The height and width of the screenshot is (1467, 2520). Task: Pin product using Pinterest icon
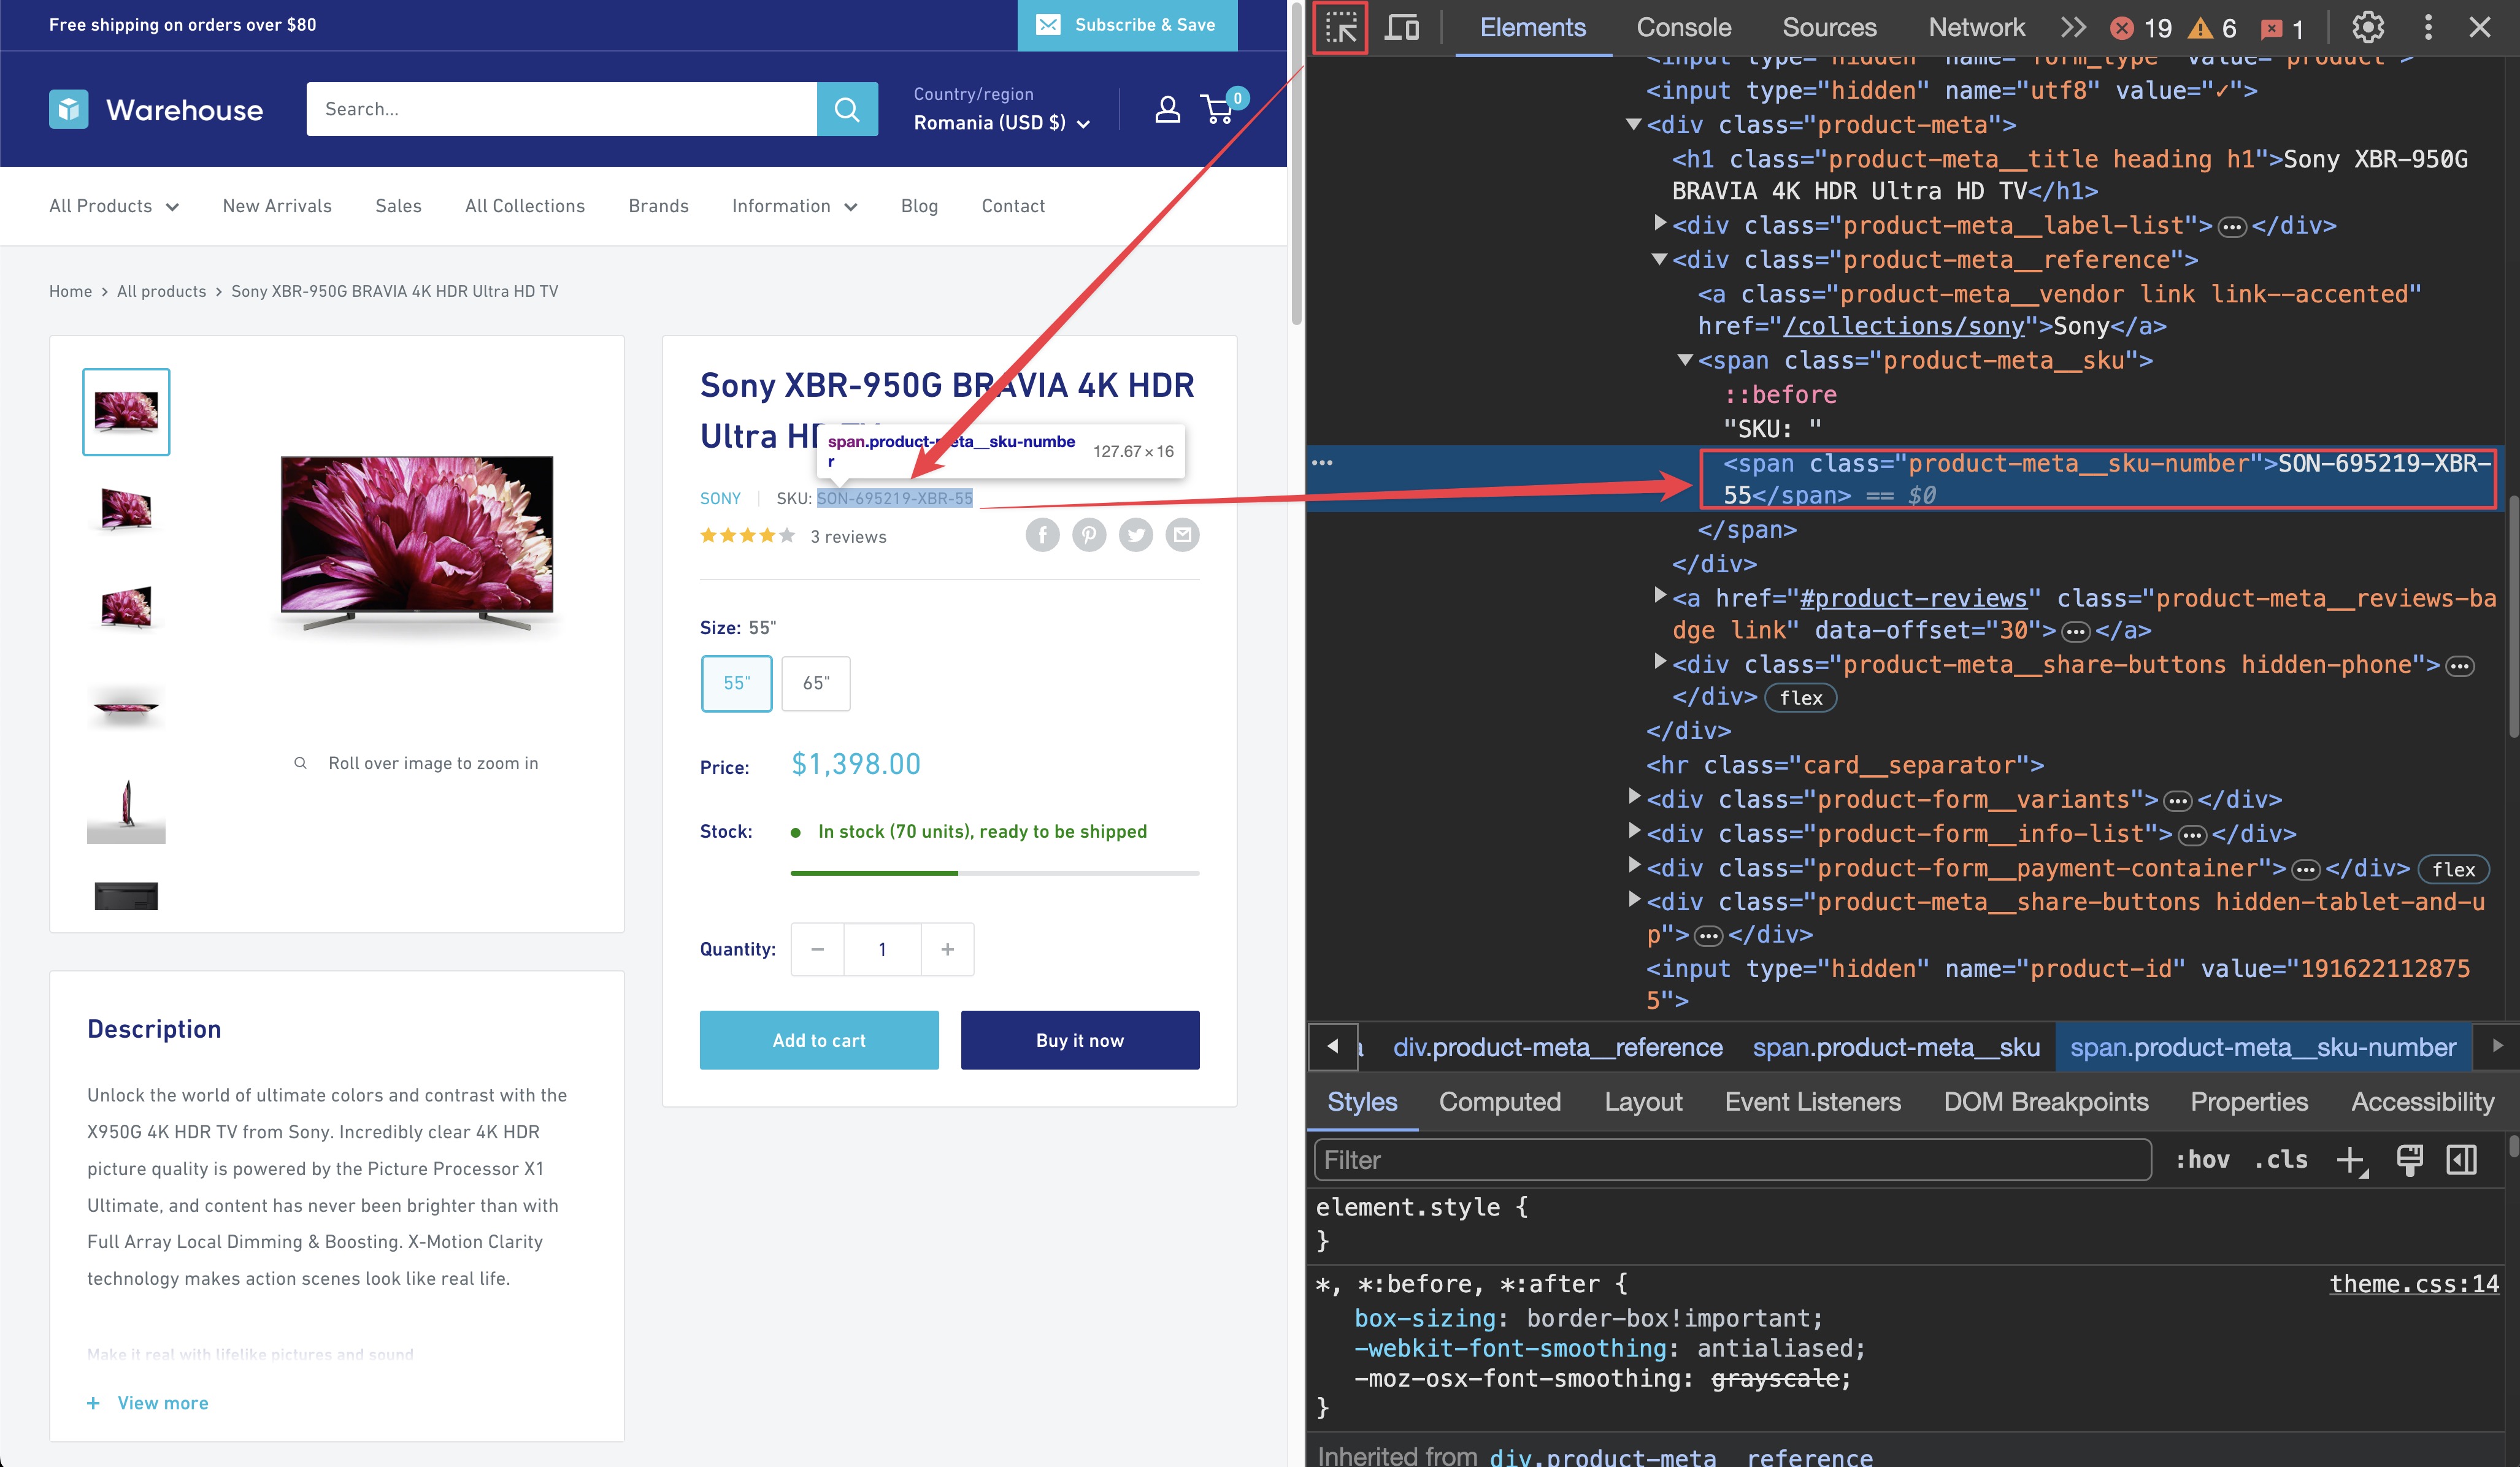[1089, 534]
